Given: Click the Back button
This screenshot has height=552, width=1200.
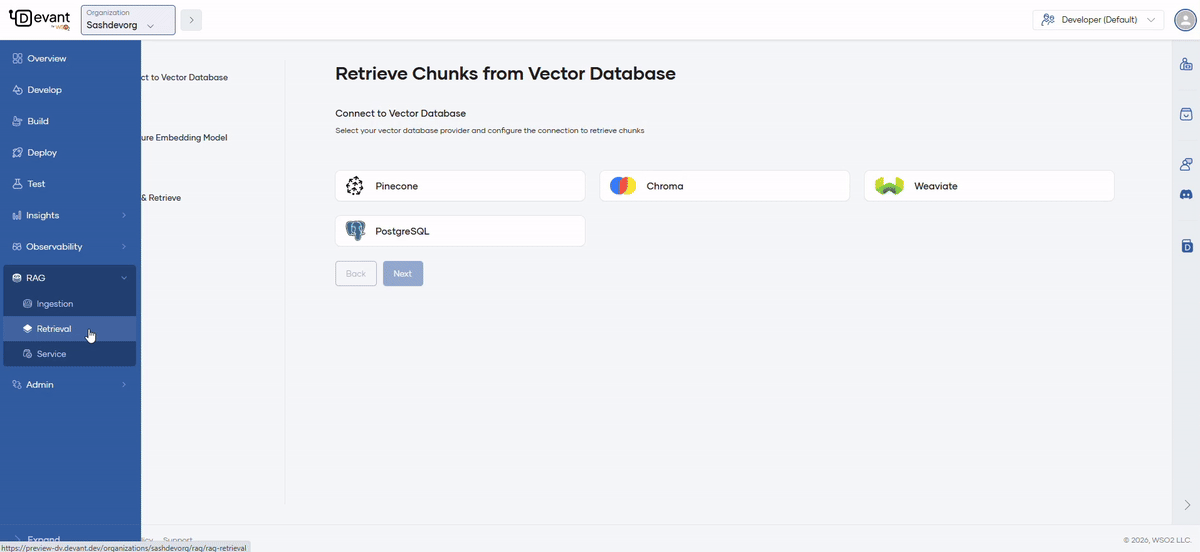Looking at the screenshot, I should 356,273.
